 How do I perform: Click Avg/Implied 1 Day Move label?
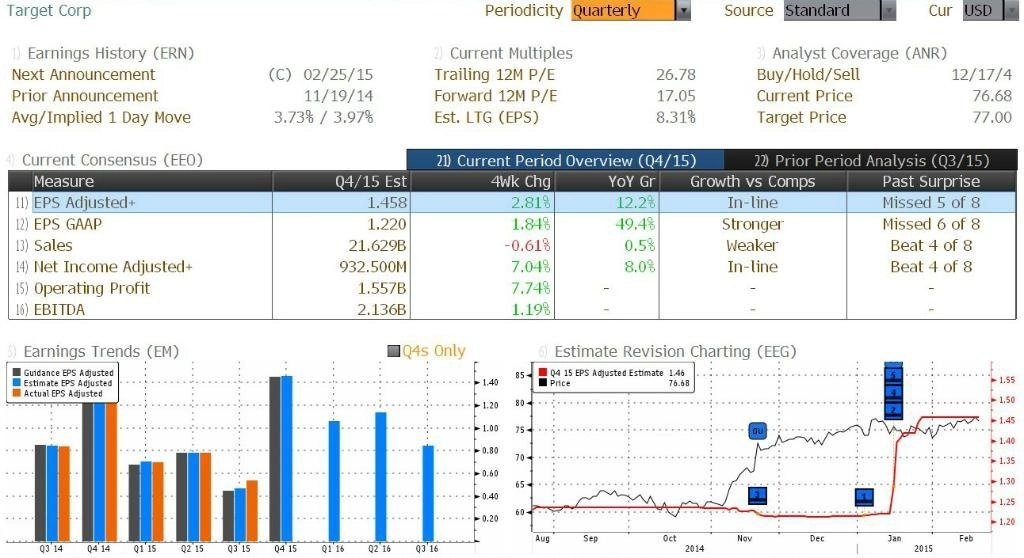(x=101, y=118)
